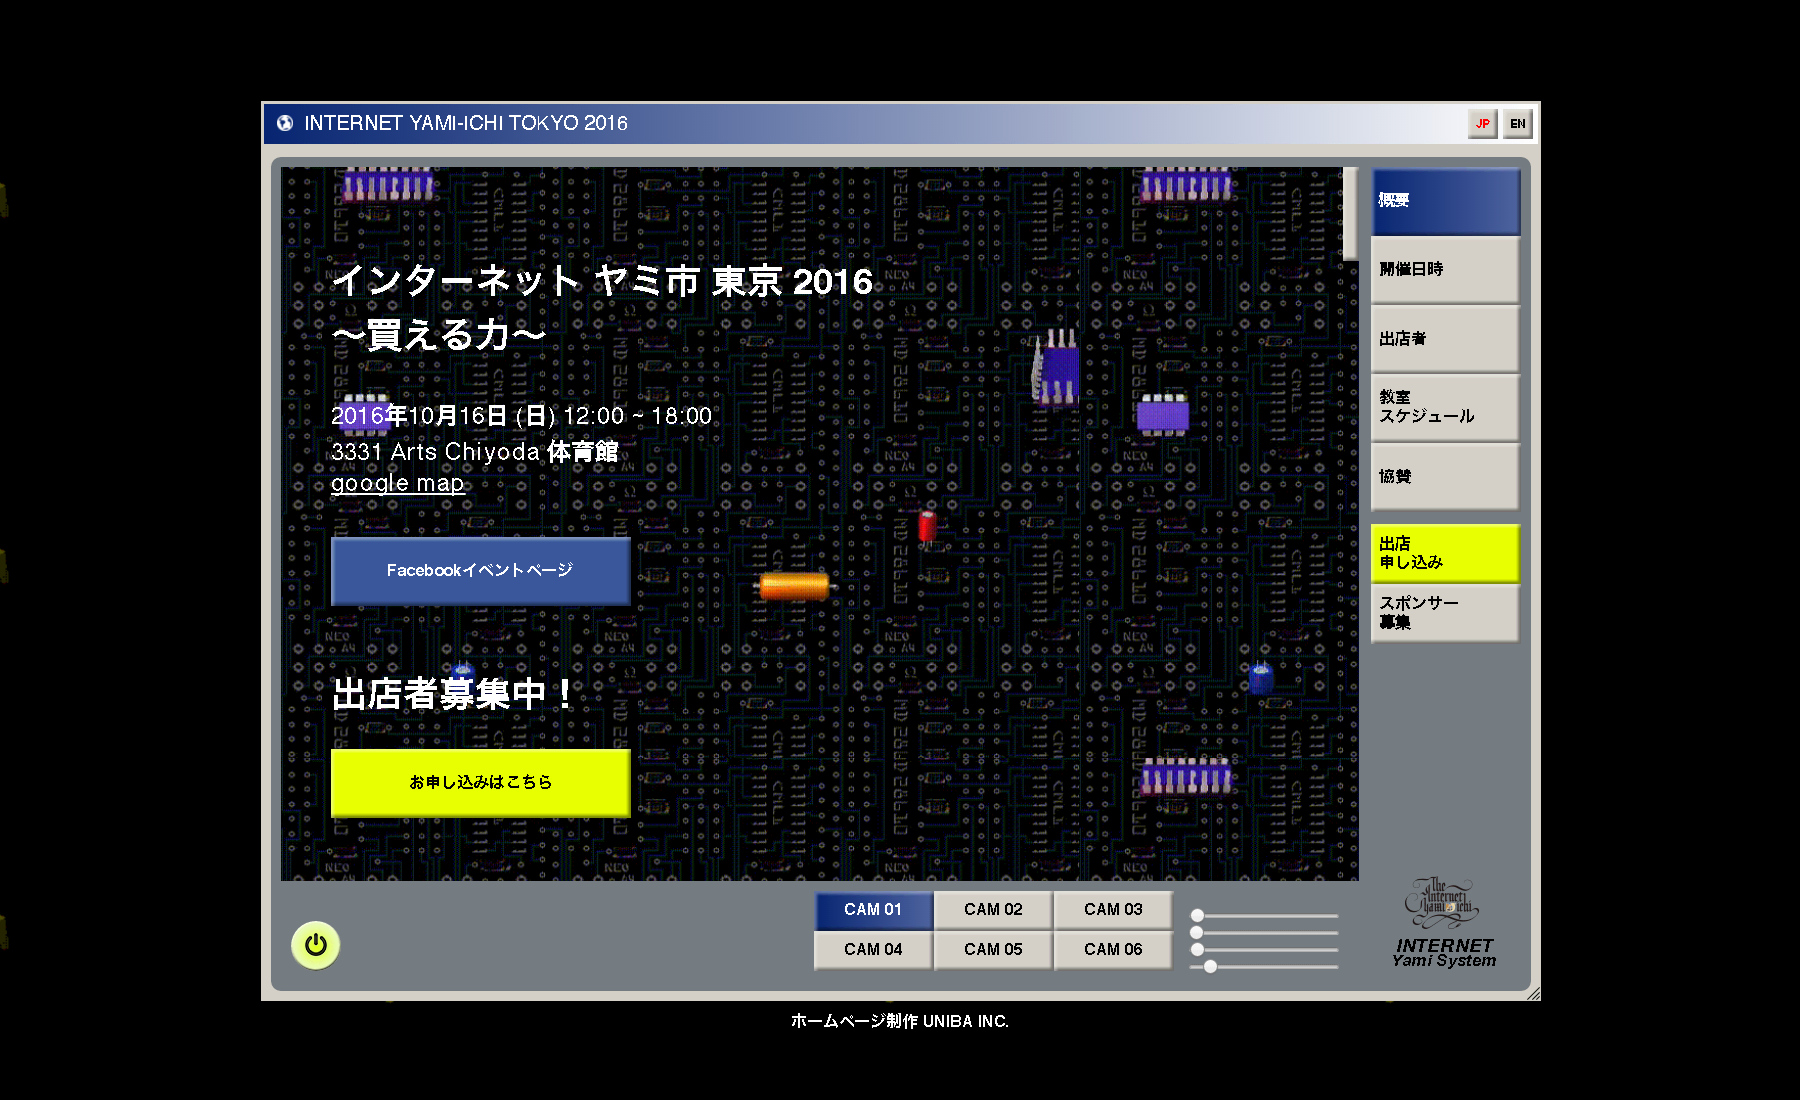
Task: Activate CAM 06
Action: click(1113, 950)
